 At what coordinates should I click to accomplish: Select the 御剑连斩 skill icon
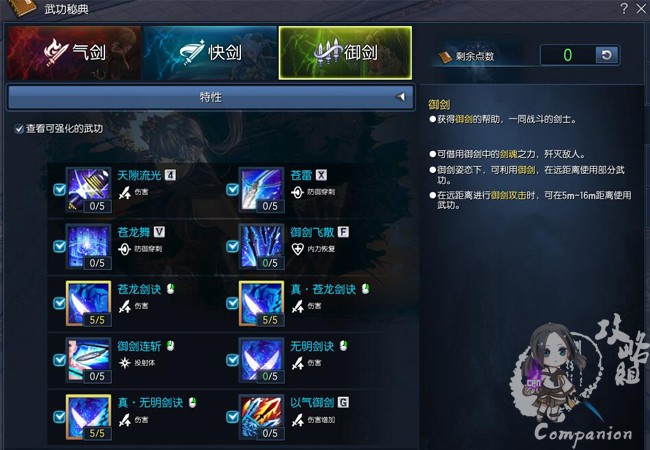(x=89, y=360)
